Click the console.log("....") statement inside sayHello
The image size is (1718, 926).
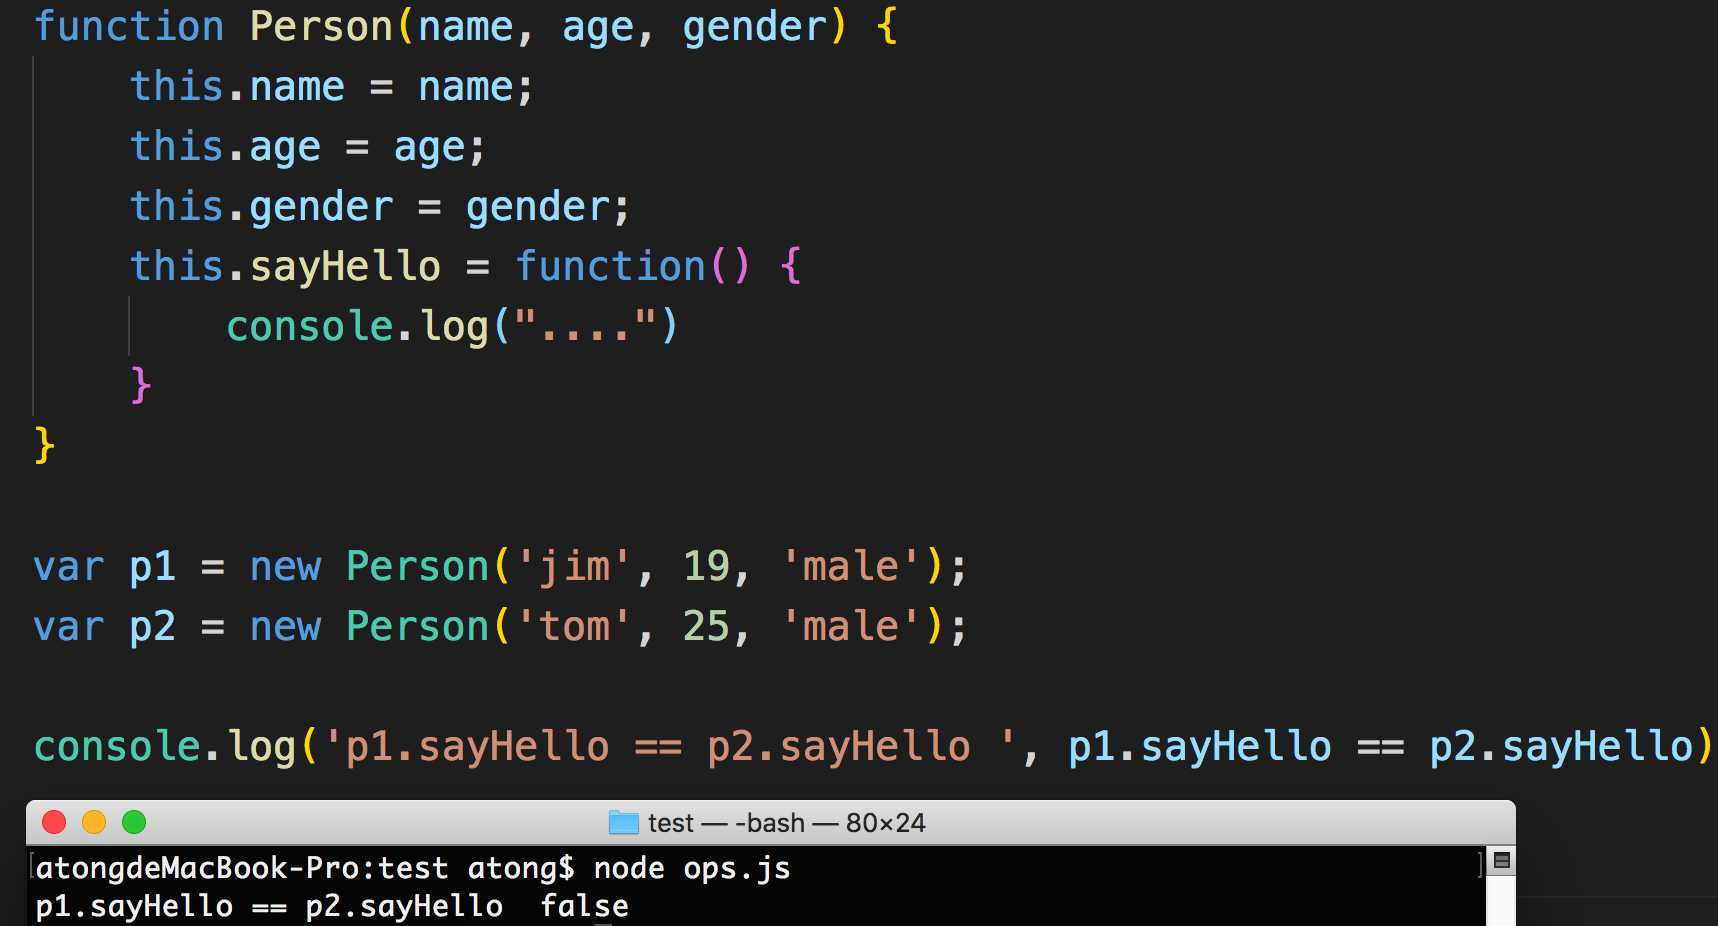[452, 327]
